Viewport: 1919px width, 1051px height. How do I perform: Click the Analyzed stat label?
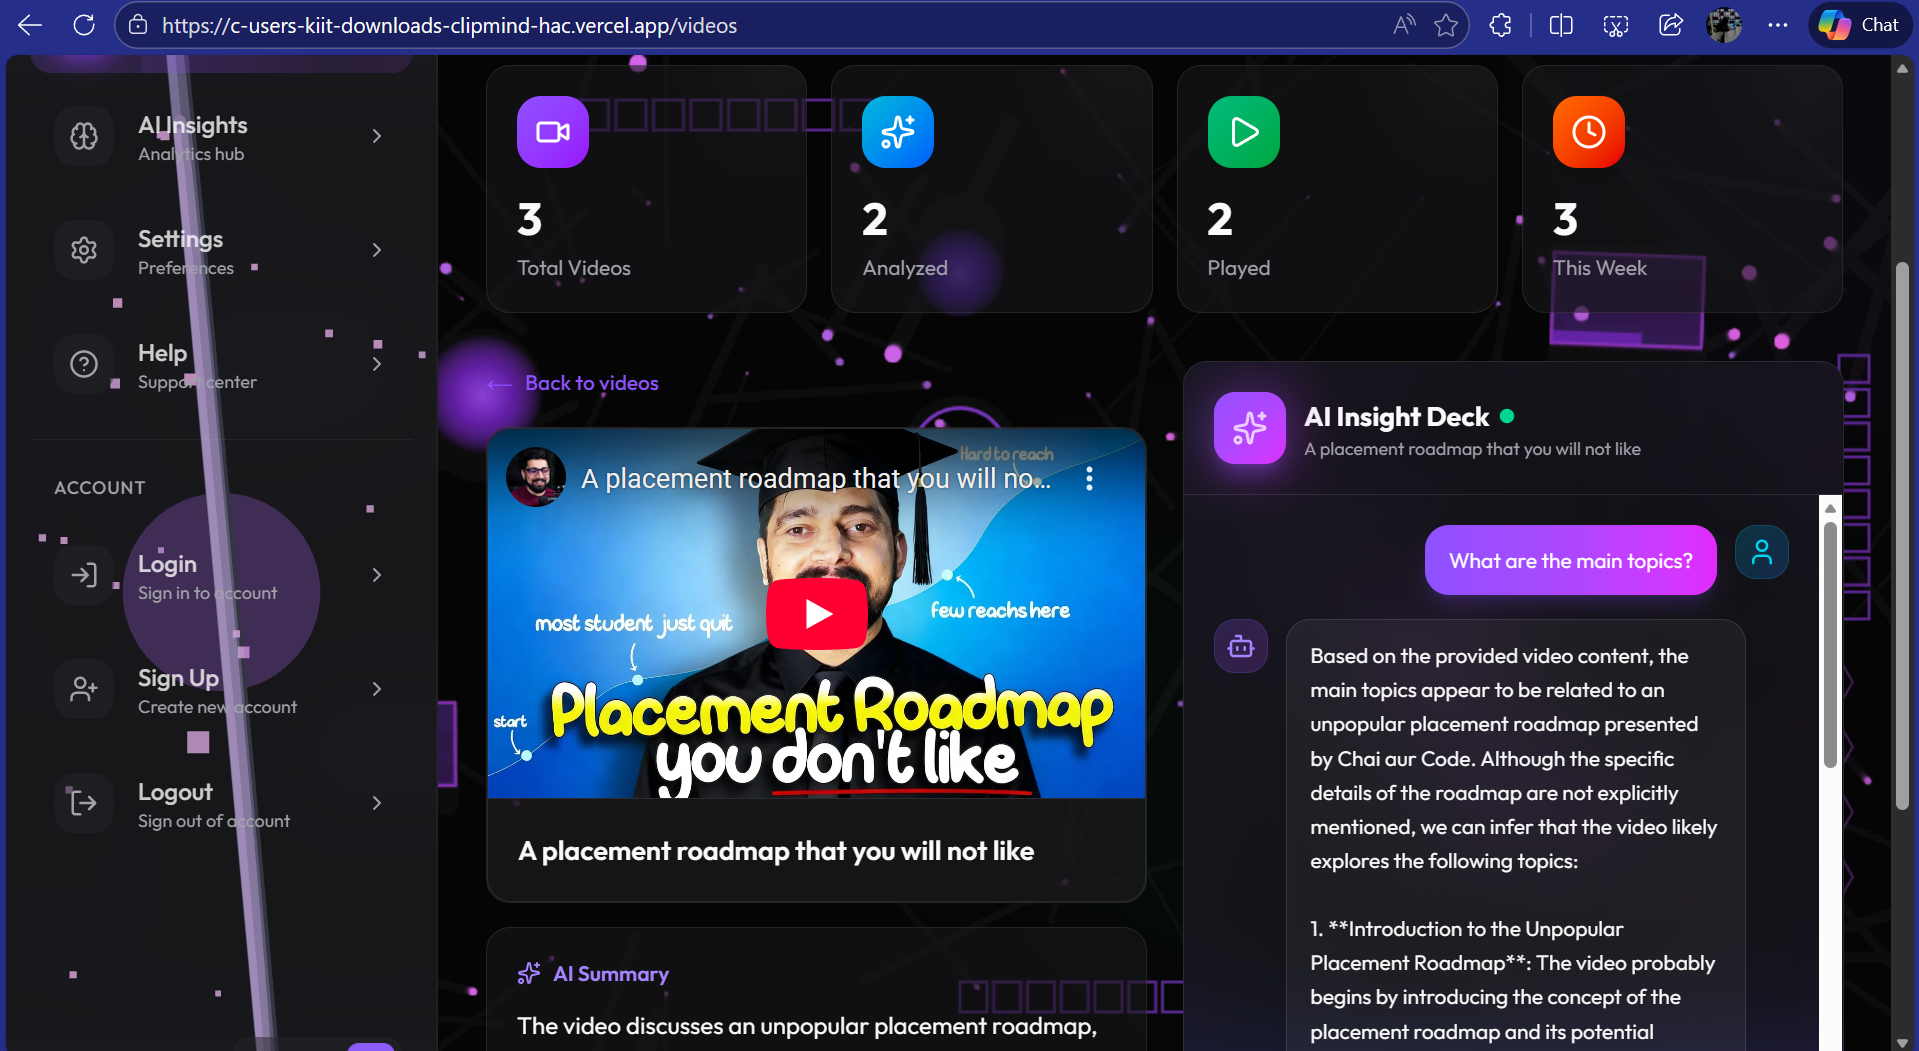click(905, 268)
